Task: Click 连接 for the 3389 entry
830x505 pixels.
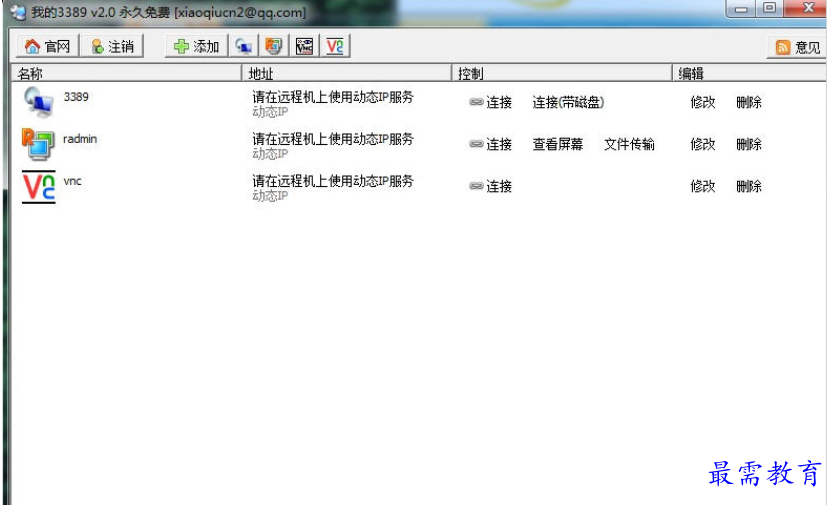Action: coord(491,102)
